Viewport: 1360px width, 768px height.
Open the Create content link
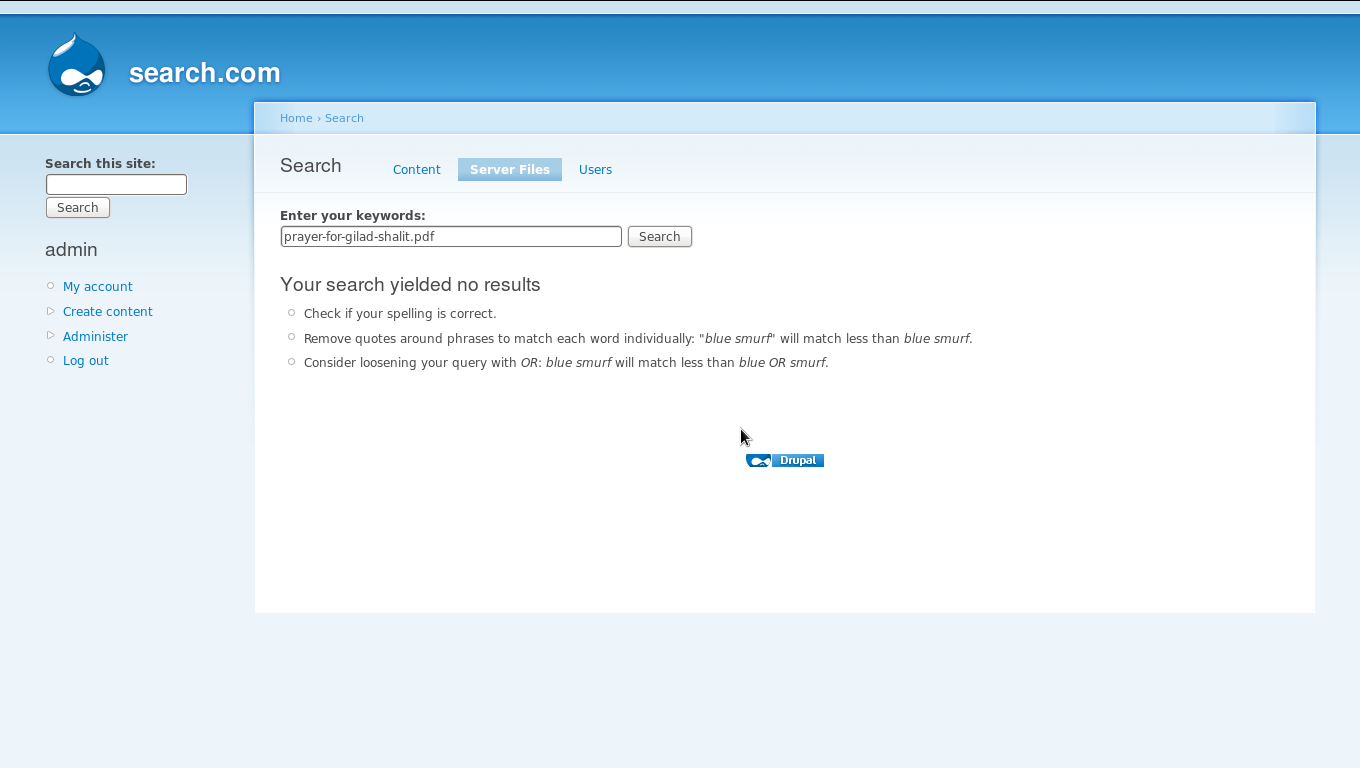[x=108, y=312]
